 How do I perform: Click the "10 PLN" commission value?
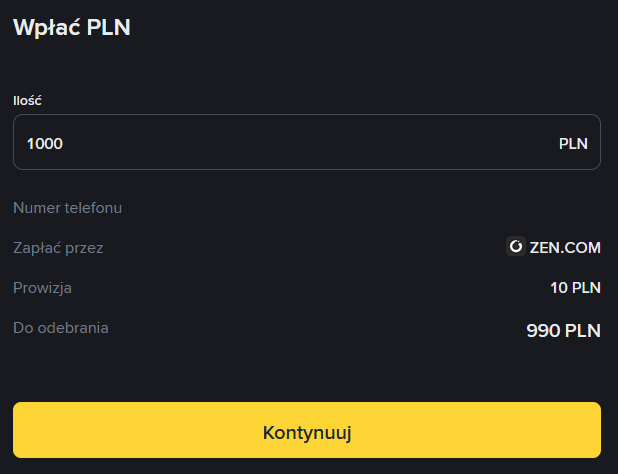[x=575, y=288]
